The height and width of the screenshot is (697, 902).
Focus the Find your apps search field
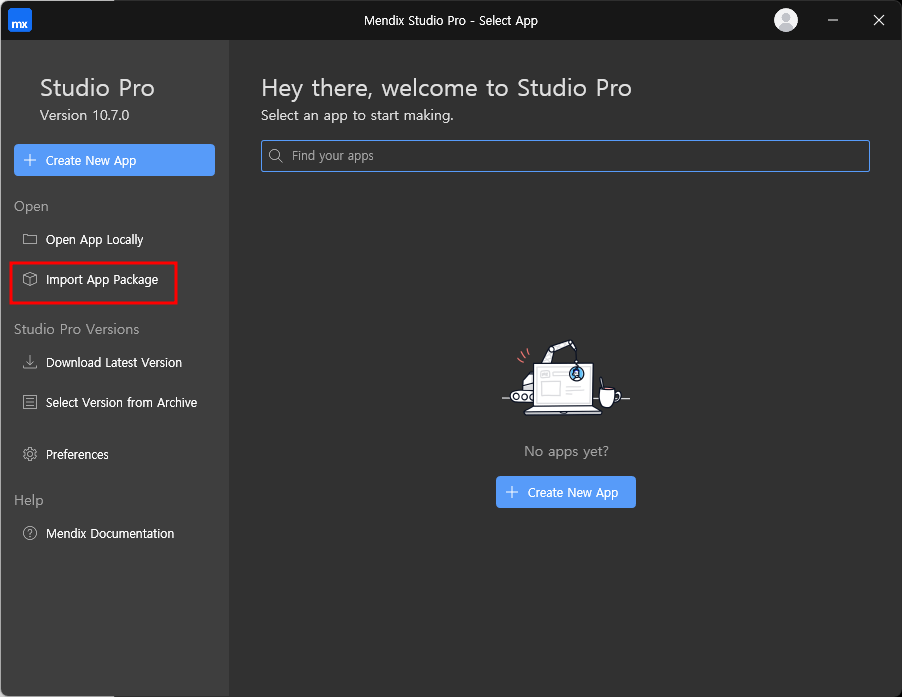coord(565,156)
